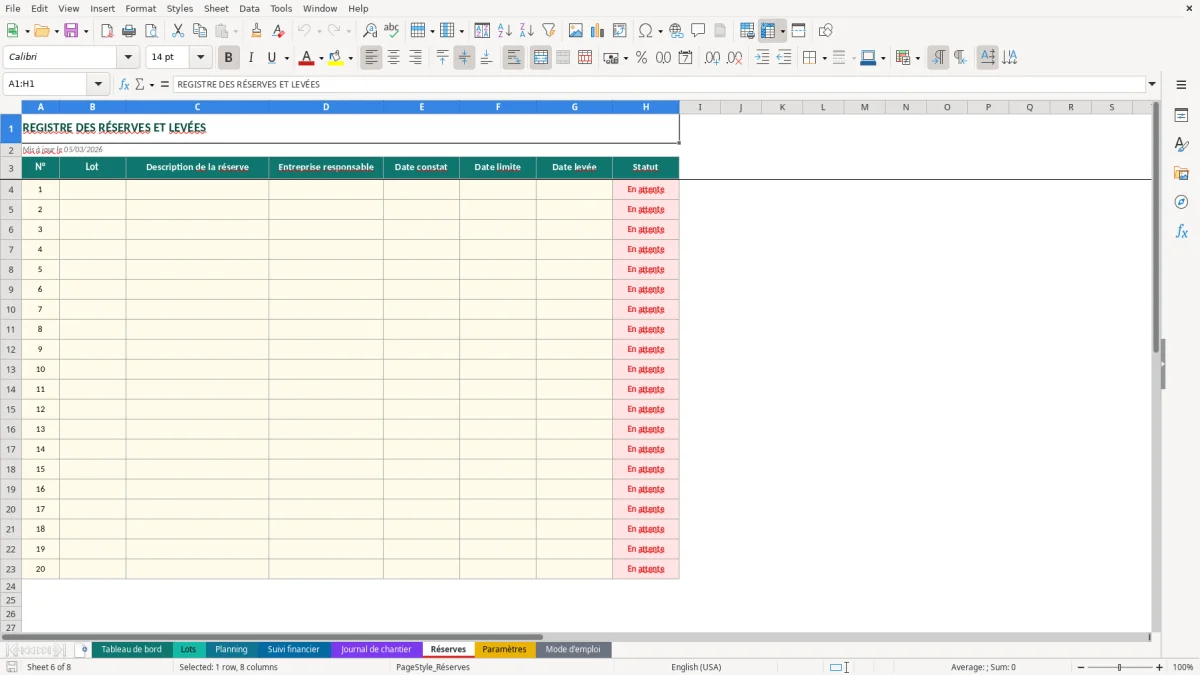
Task: Run the spelling check
Action: coord(392,31)
